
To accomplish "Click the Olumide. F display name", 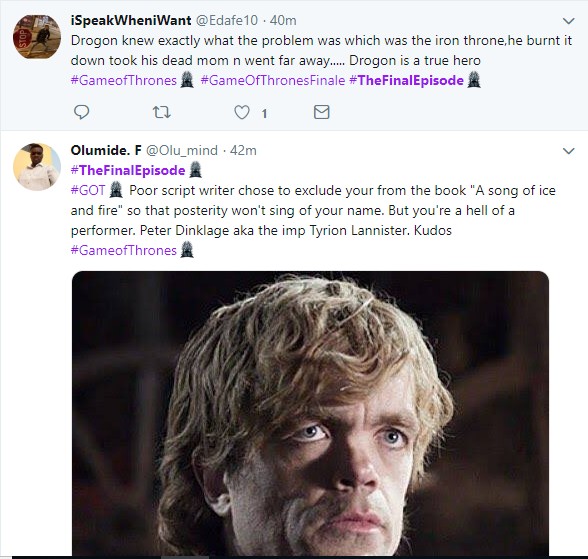I will 106,150.
